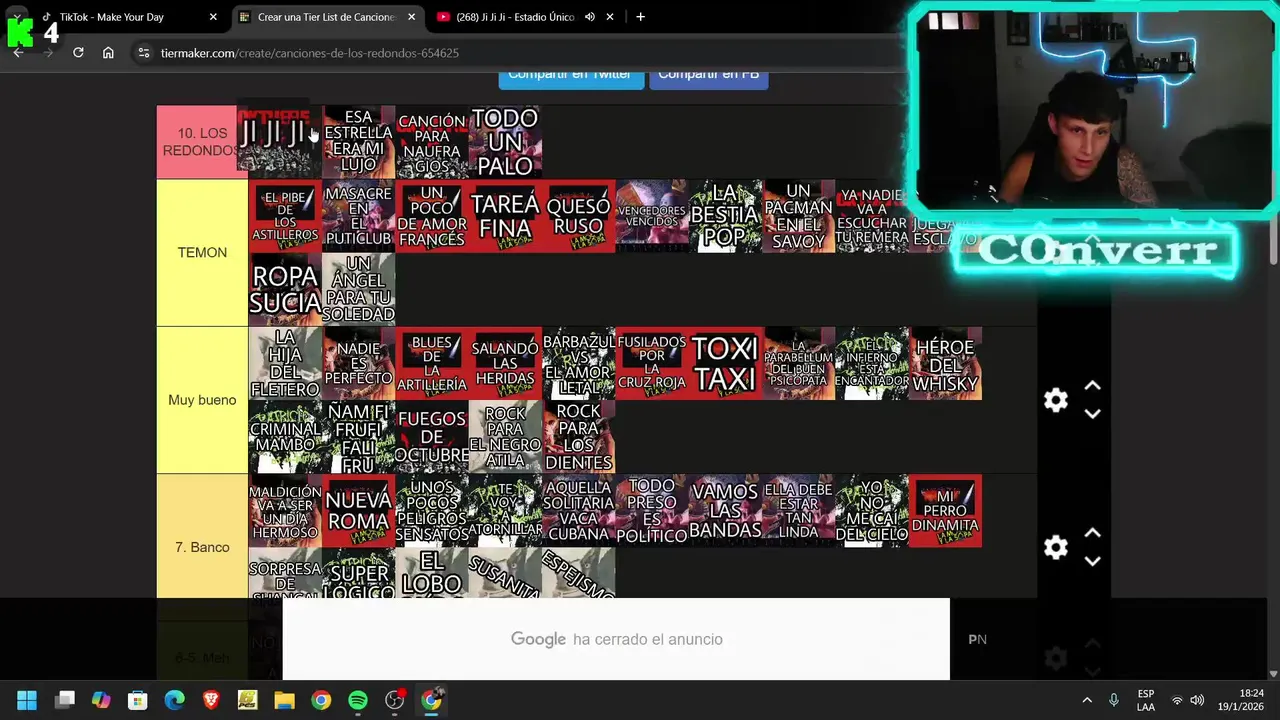Mute the YouTube tab audio icon
The image size is (1280, 720).
(x=590, y=17)
